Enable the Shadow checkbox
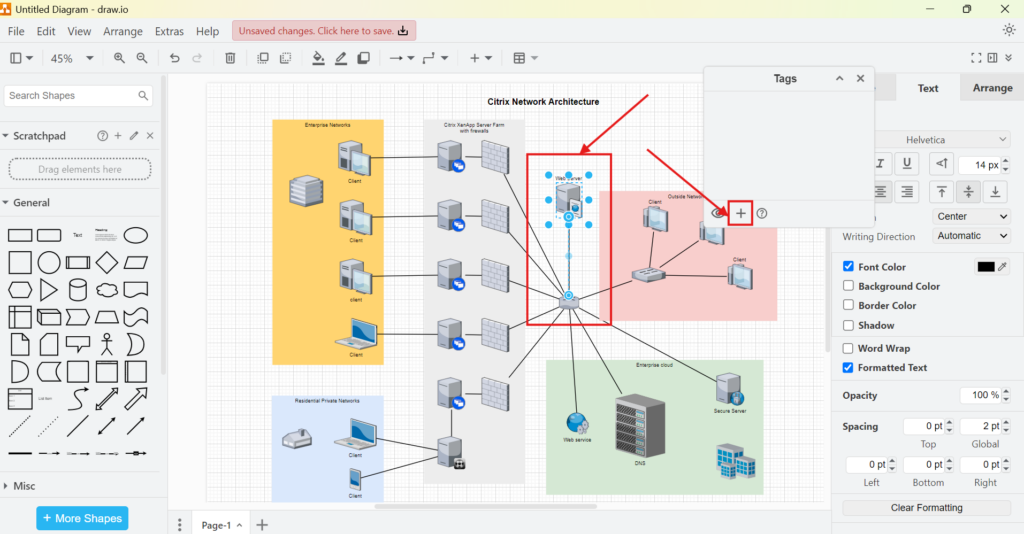The height and width of the screenshot is (534, 1024). click(848, 325)
